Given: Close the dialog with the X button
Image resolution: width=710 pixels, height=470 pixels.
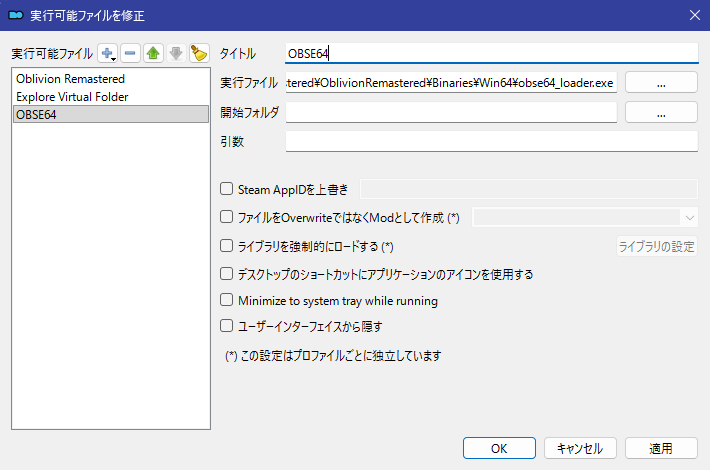Looking at the screenshot, I should (x=695, y=15).
